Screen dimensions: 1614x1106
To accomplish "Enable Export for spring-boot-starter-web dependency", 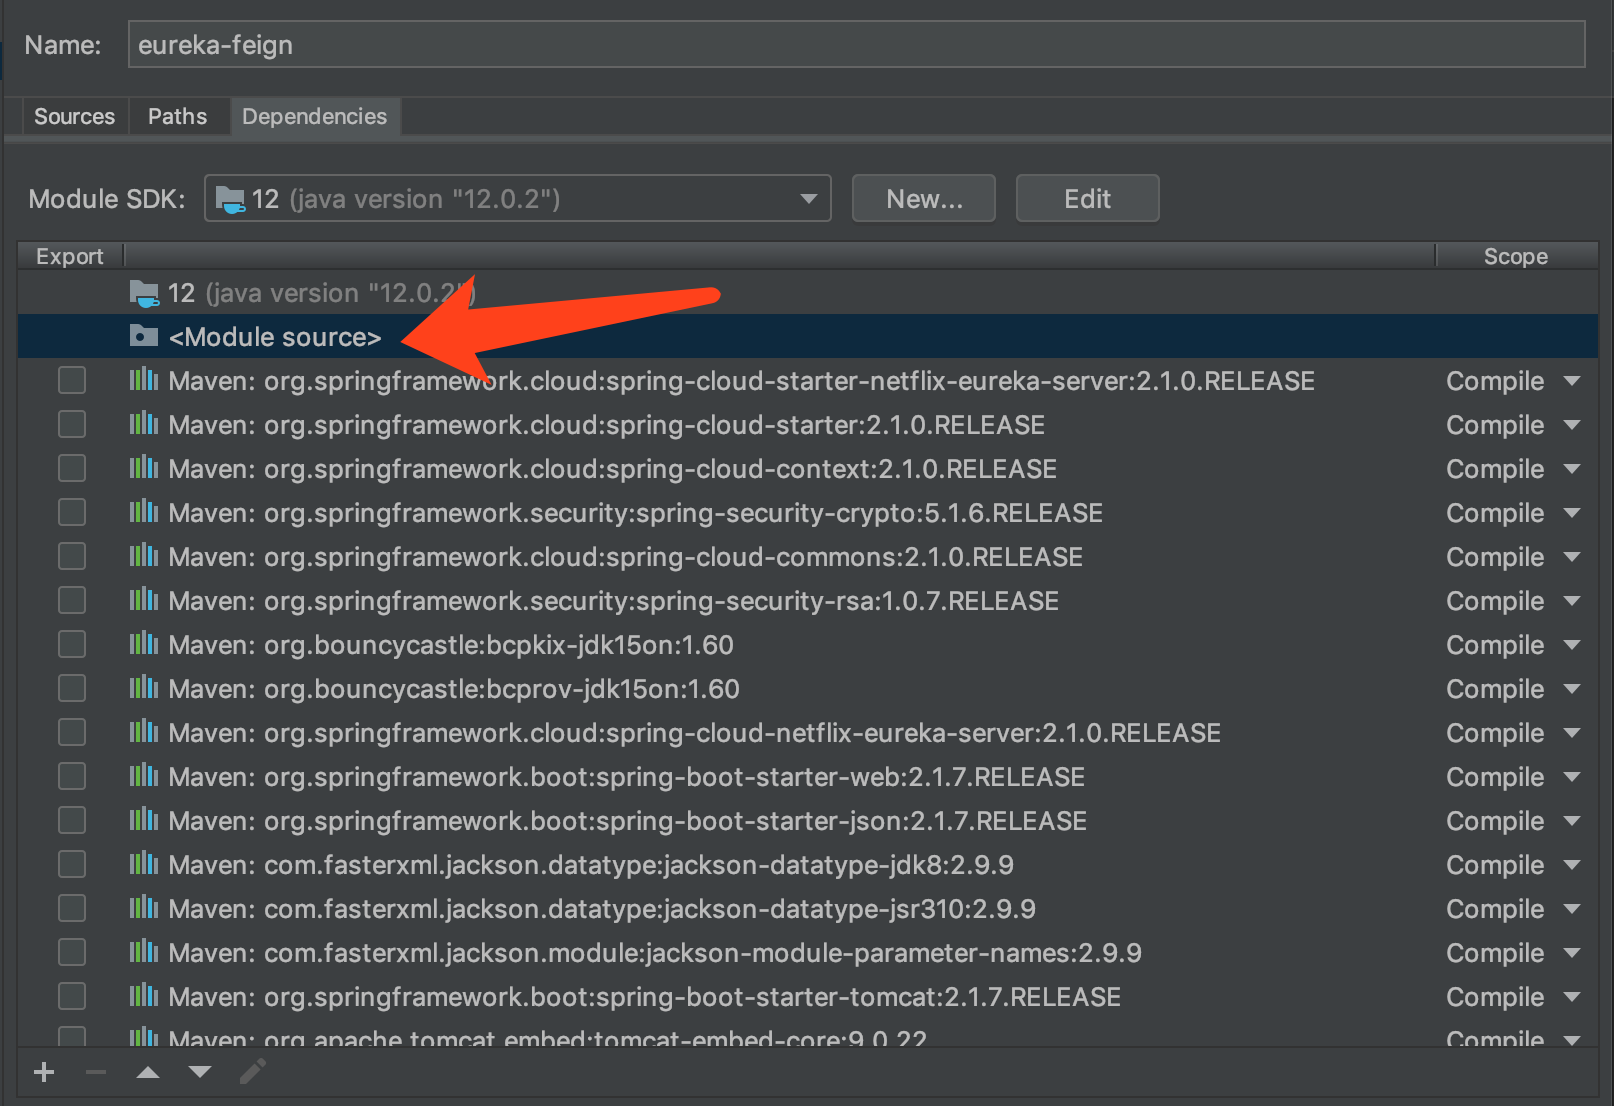I will click(71, 776).
